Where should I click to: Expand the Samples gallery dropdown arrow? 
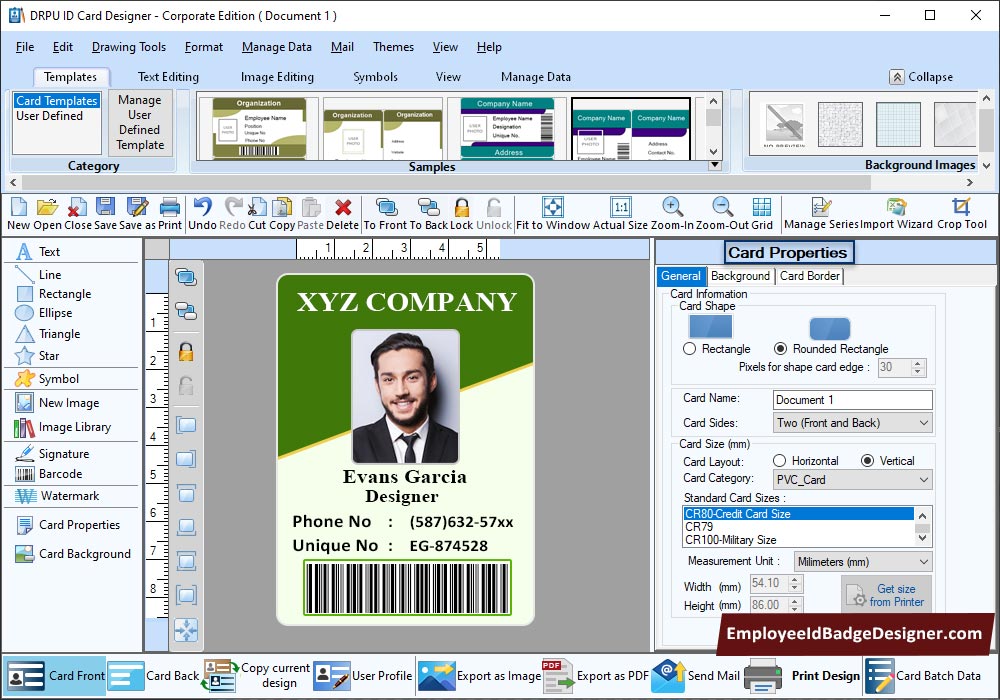[x=714, y=165]
